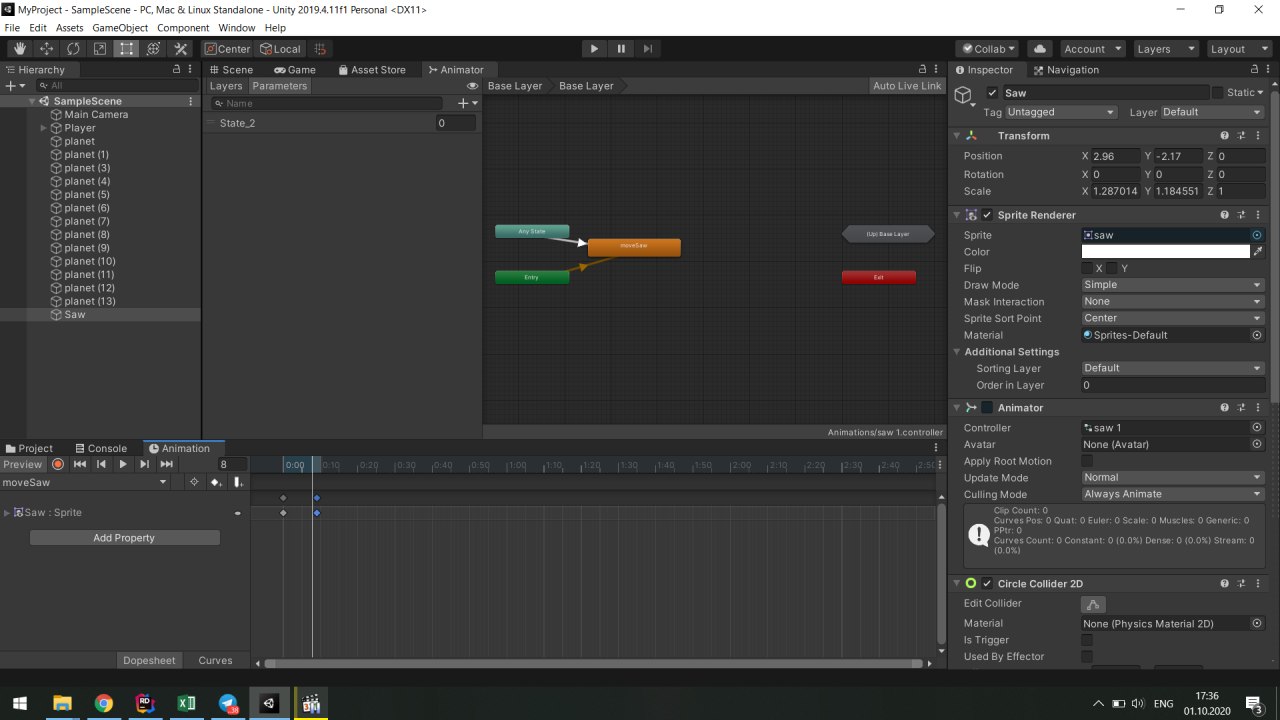Image resolution: width=1280 pixels, height=720 pixels.
Task: Open the Draw Mode dropdown
Action: click(x=1172, y=285)
